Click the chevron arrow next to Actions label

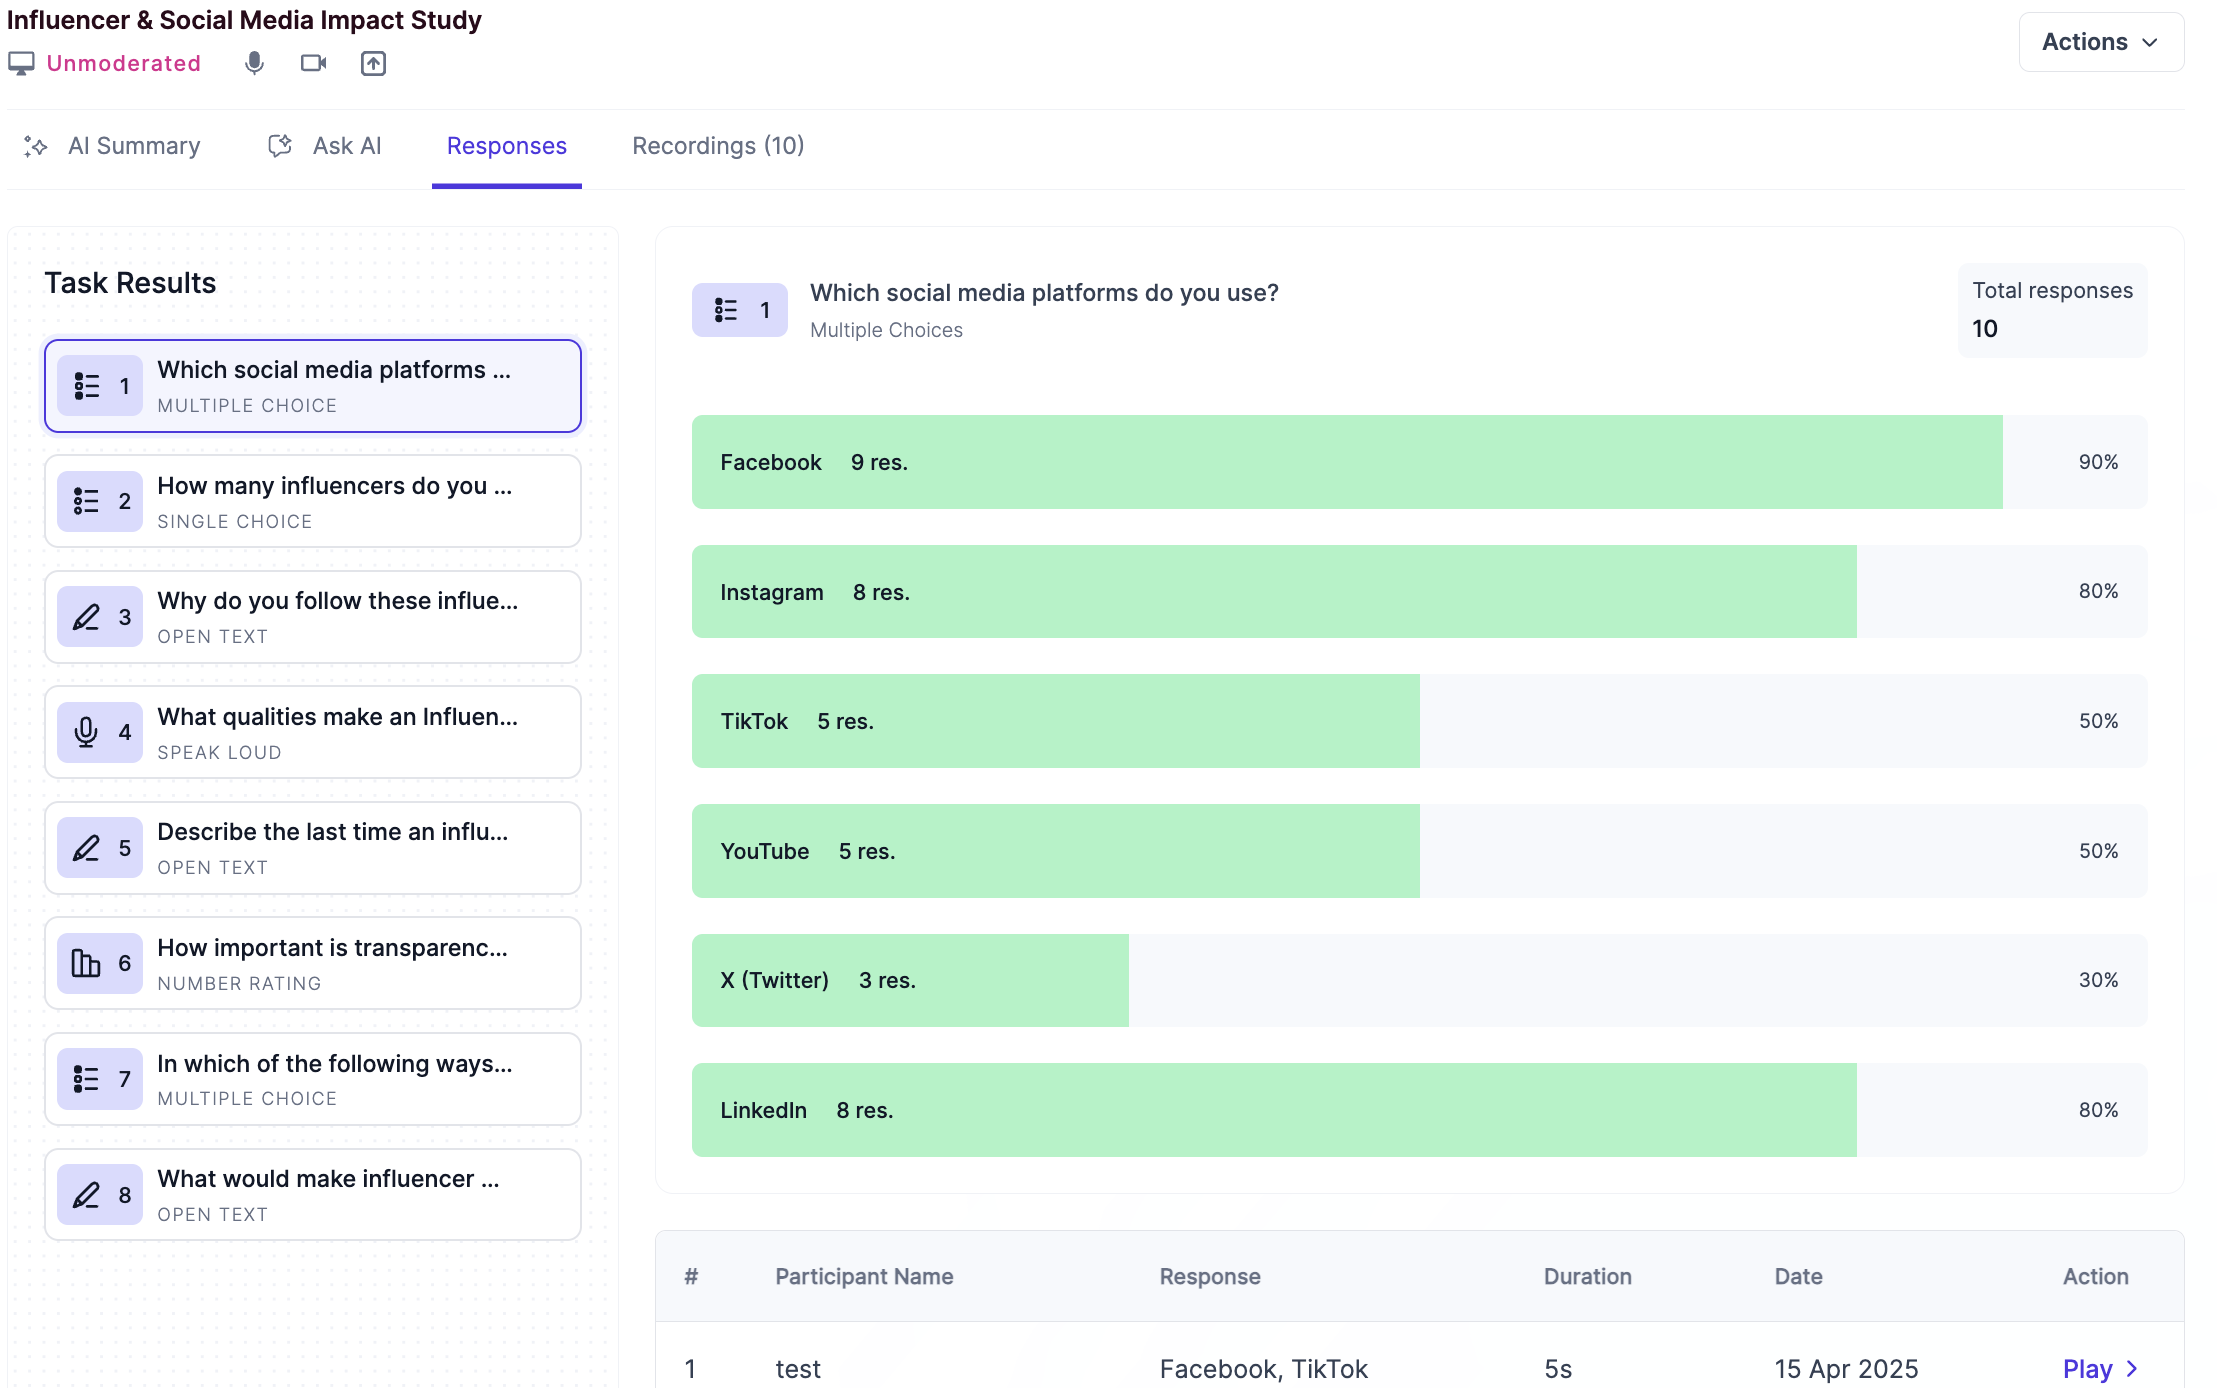click(2152, 43)
